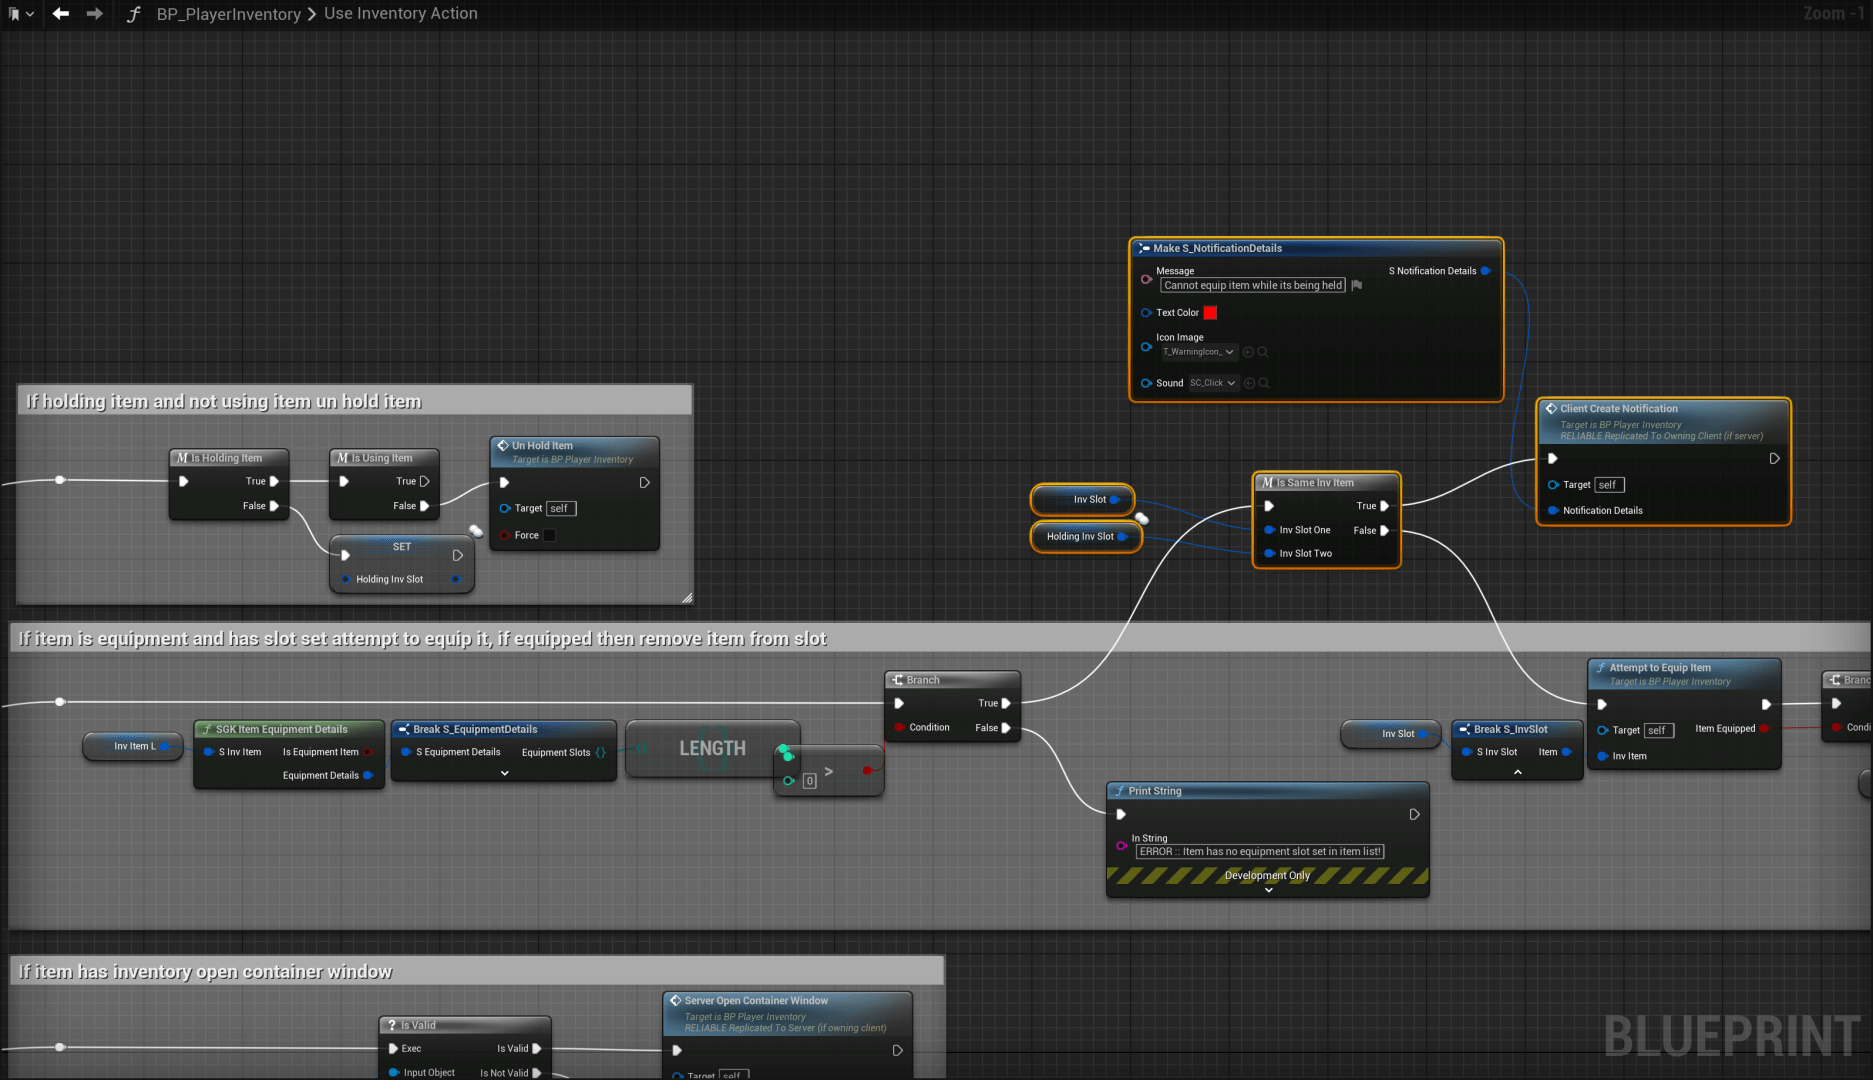
Task: Toggle the Force checkbox on Un Hold Item
Action: (549, 536)
